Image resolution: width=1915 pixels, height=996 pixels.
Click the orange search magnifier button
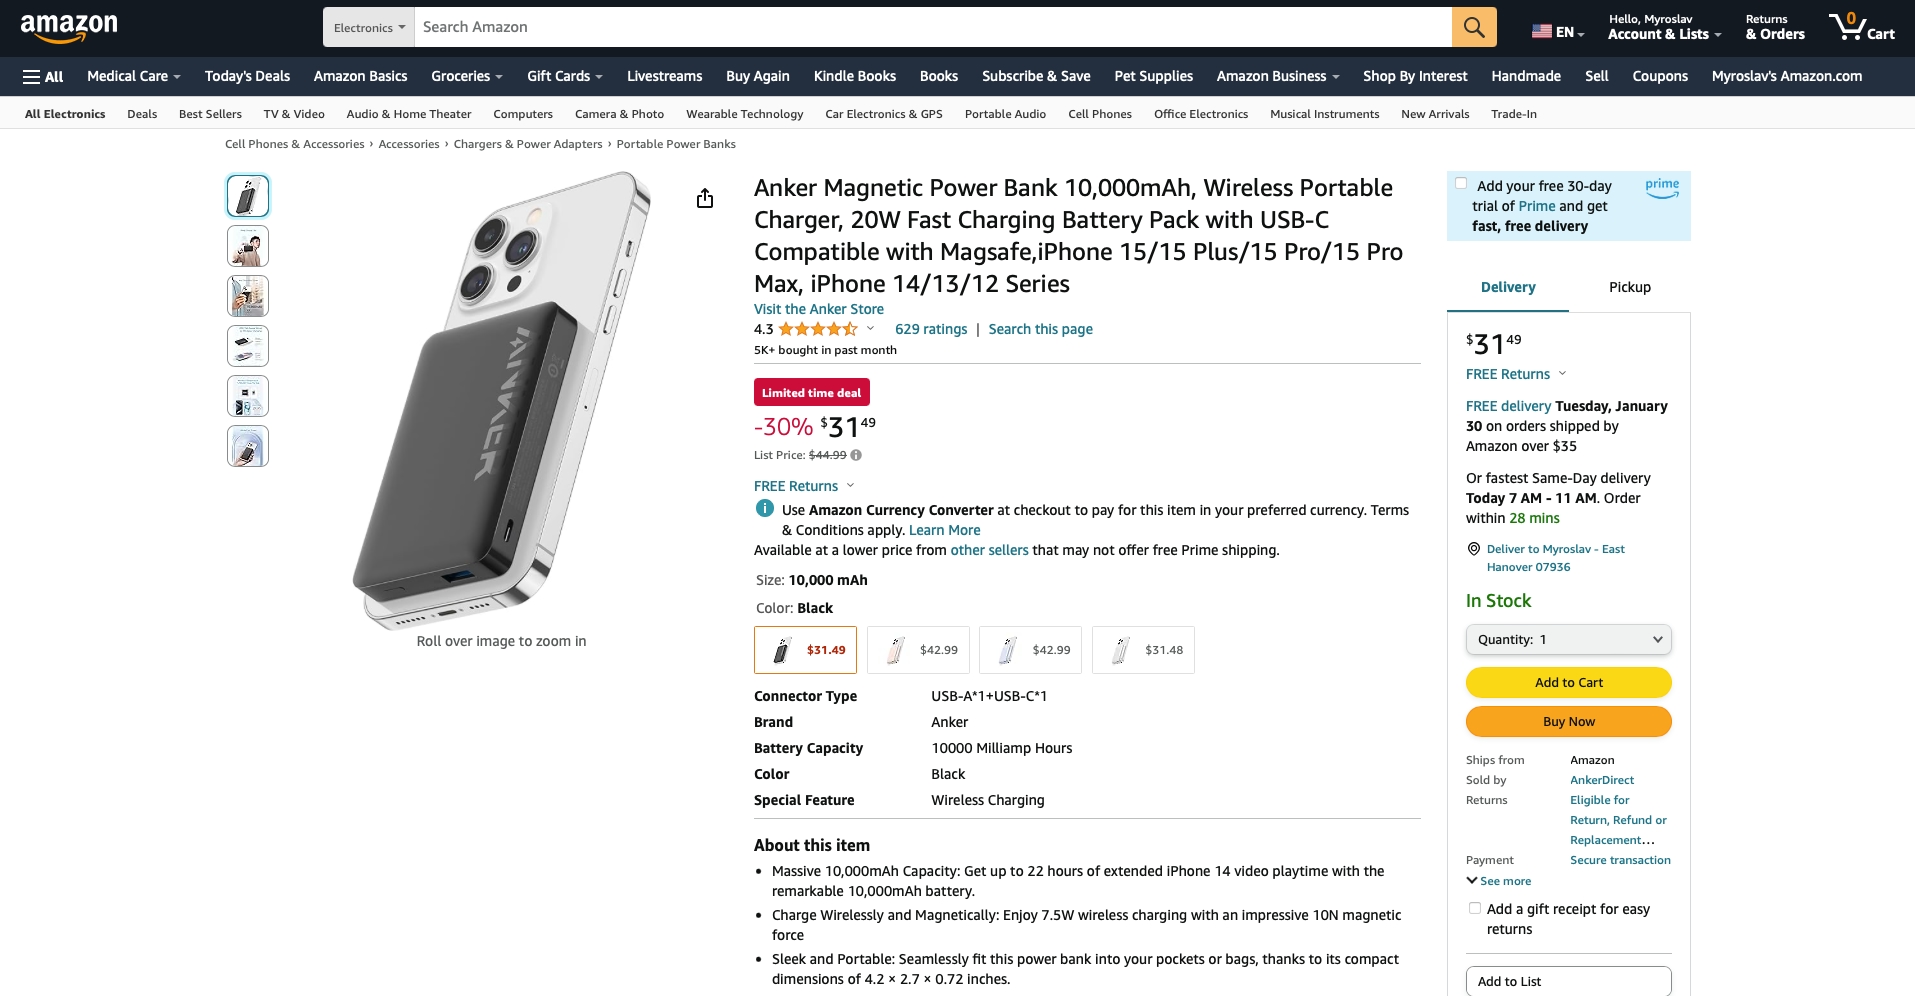point(1474,27)
